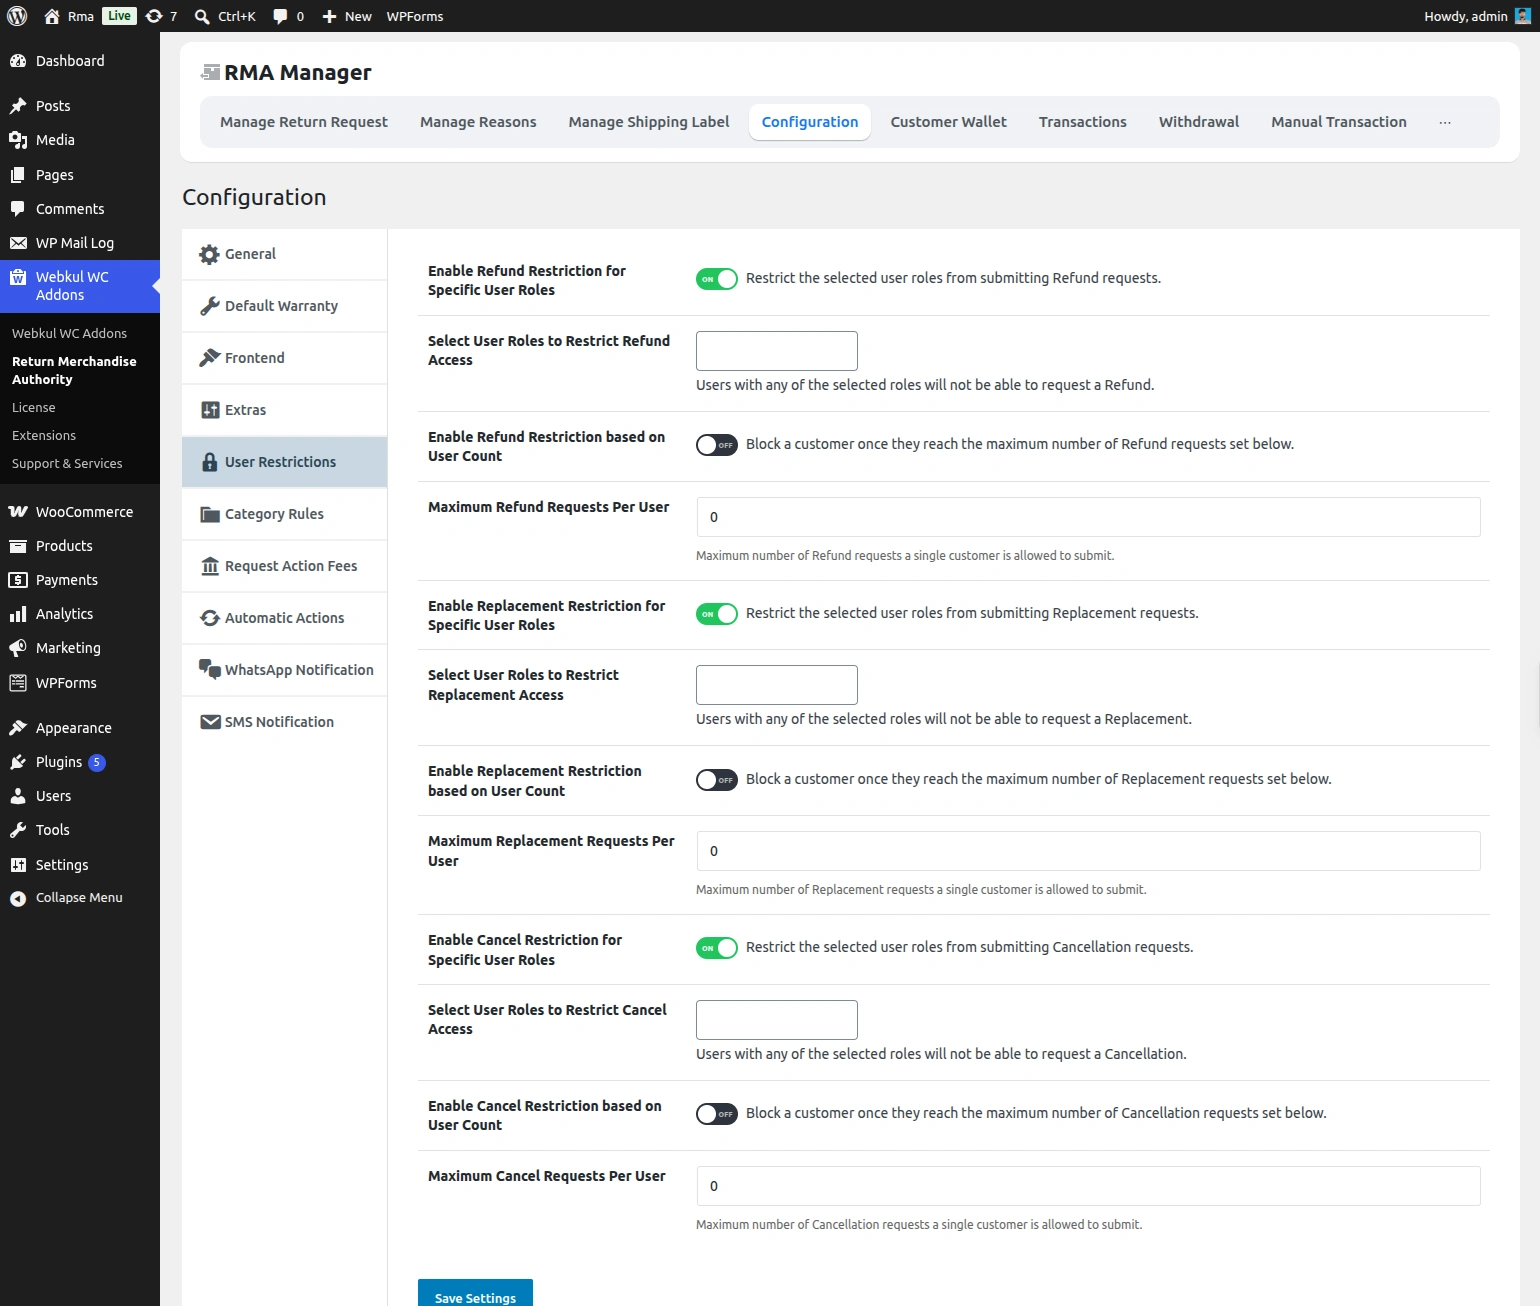The height and width of the screenshot is (1306, 1540).
Task: Open the Transactions tab
Action: [1083, 122]
